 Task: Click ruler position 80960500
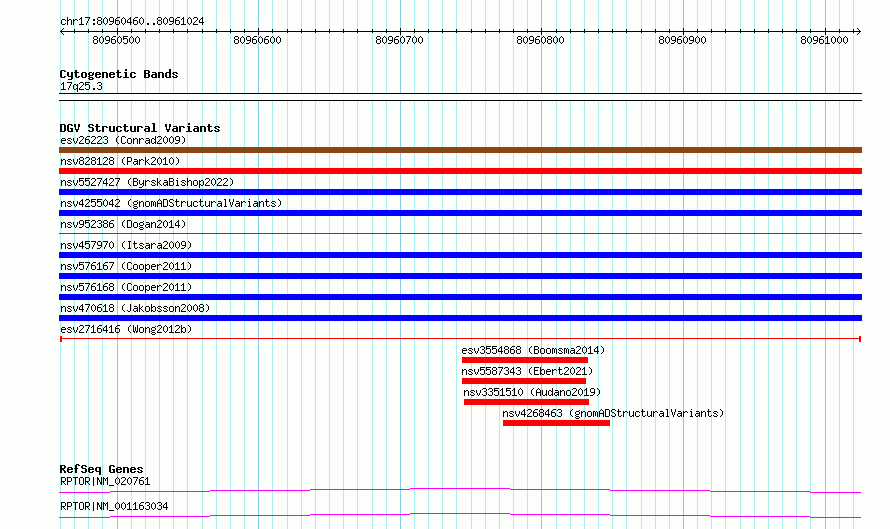click(116, 40)
